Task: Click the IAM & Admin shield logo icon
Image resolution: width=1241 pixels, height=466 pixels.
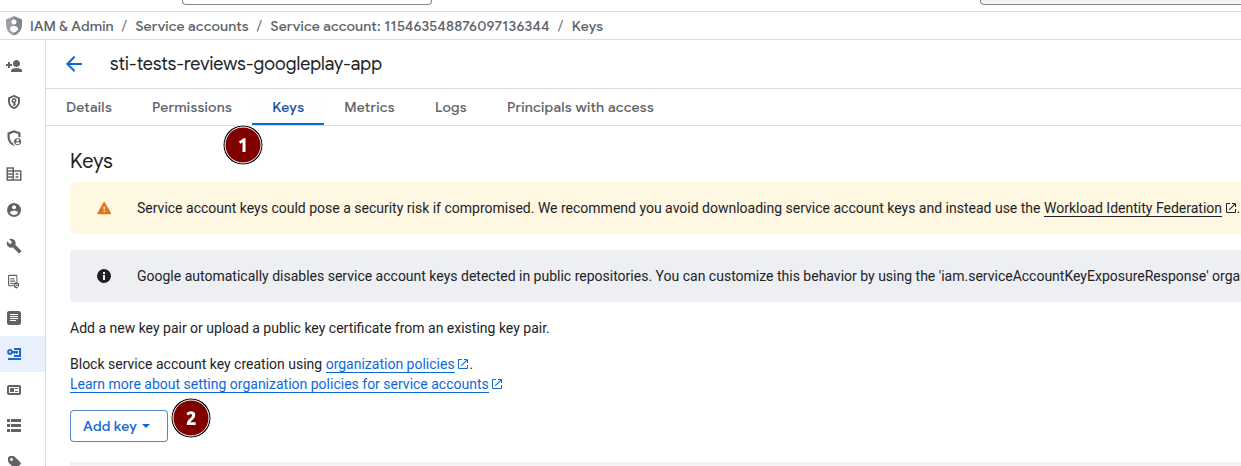Action: pyautogui.click(x=14, y=26)
